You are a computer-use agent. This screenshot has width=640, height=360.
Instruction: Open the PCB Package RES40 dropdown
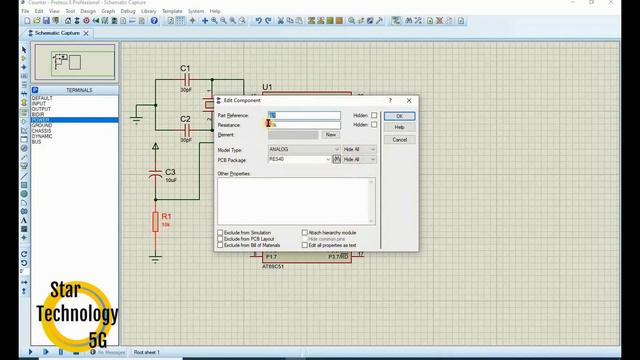click(x=300, y=159)
